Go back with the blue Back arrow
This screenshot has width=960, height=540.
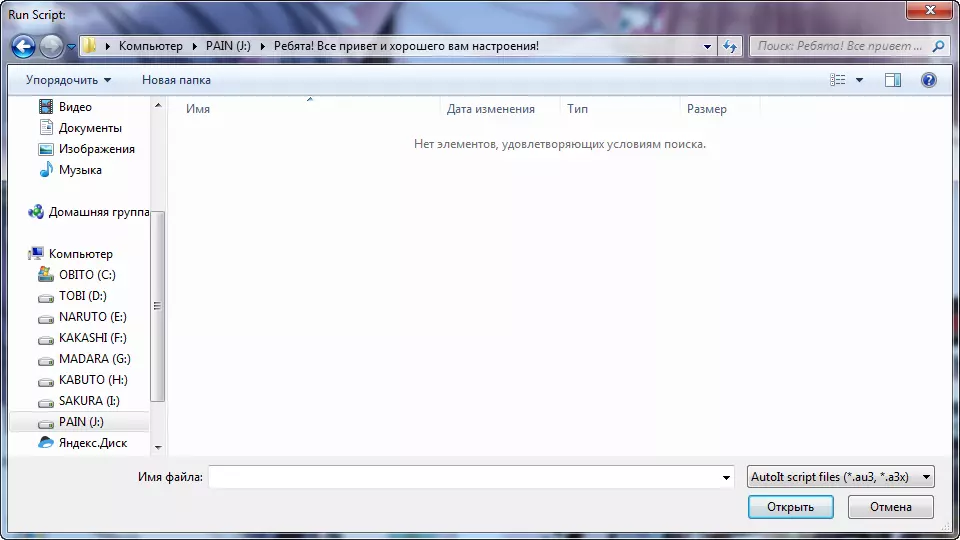click(23, 47)
